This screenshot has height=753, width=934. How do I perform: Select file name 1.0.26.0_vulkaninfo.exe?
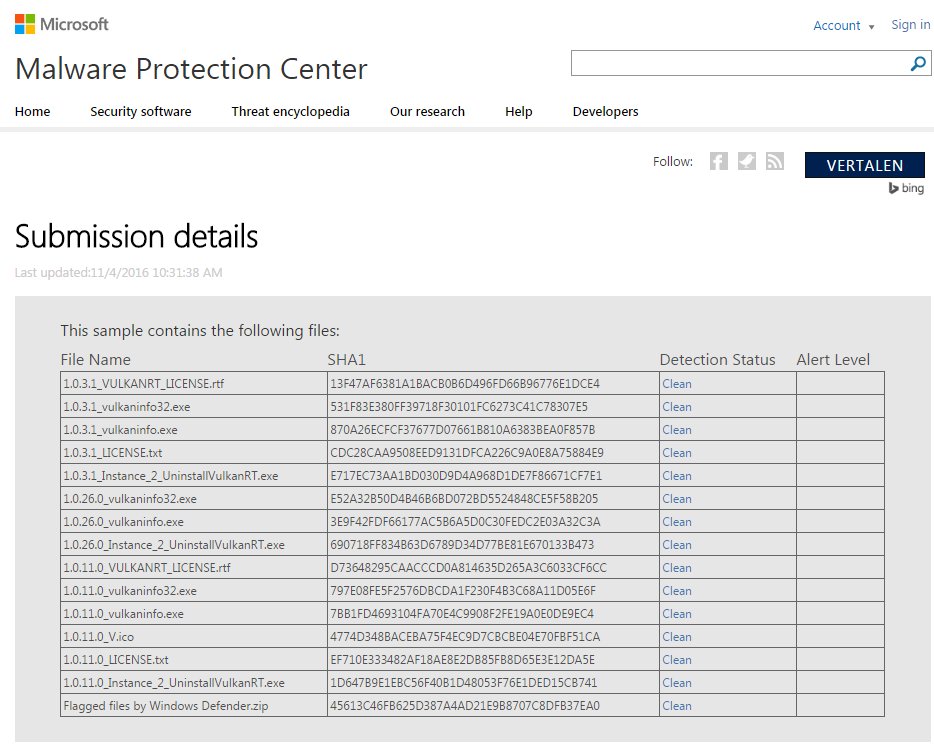[123, 522]
